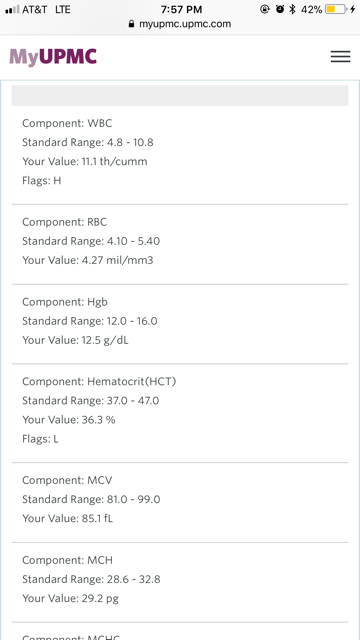Viewport: 360px width, 640px height.
Task: Select the RBC component entry
Action: point(180,241)
